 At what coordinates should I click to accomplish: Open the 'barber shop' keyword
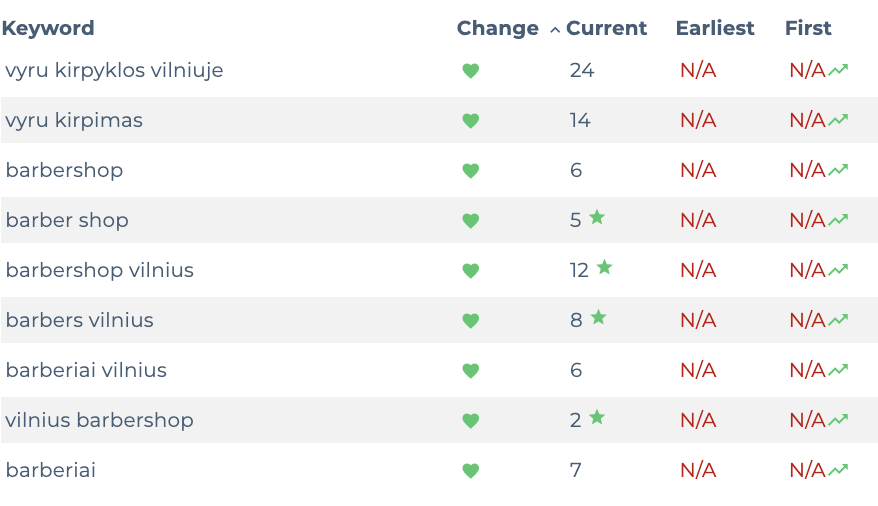tap(67, 220)
